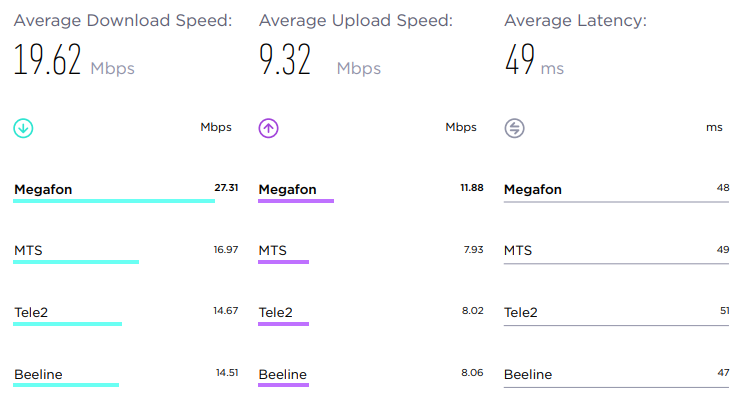Screen dimensions: 743x406
Task: Click the teal download arrow icon
Action: coord(23,128)
